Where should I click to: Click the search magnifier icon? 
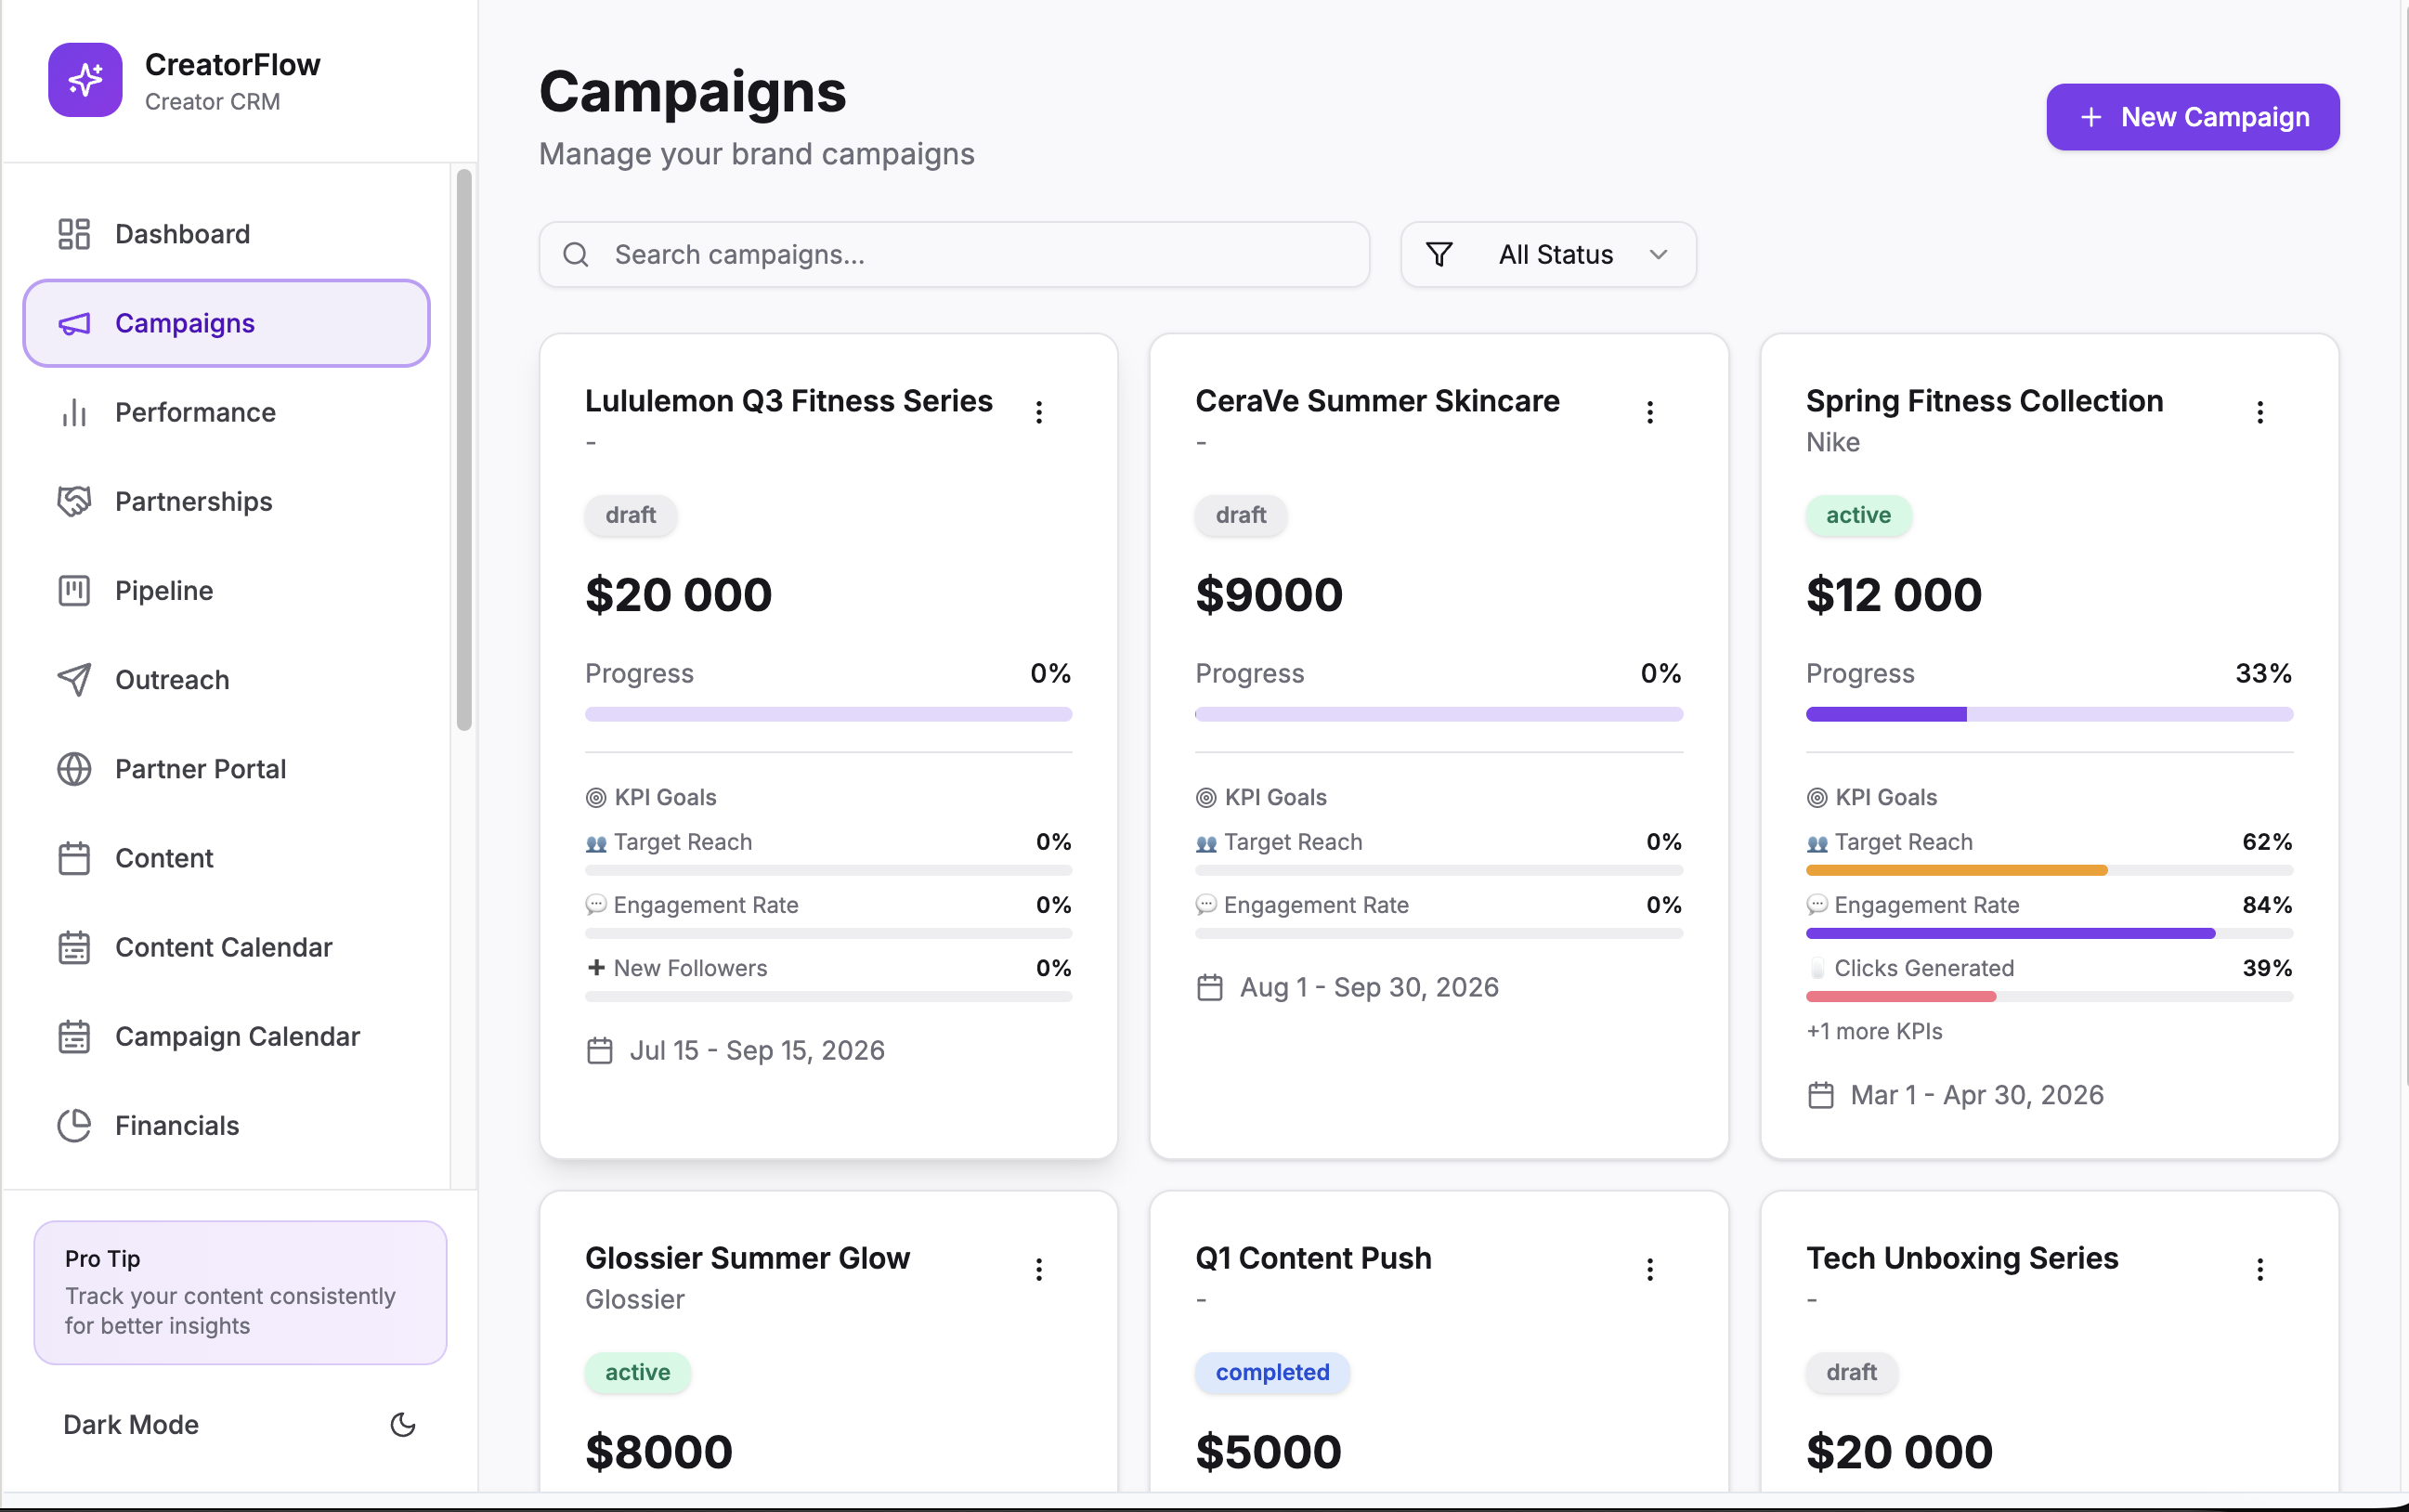point(576,255)
